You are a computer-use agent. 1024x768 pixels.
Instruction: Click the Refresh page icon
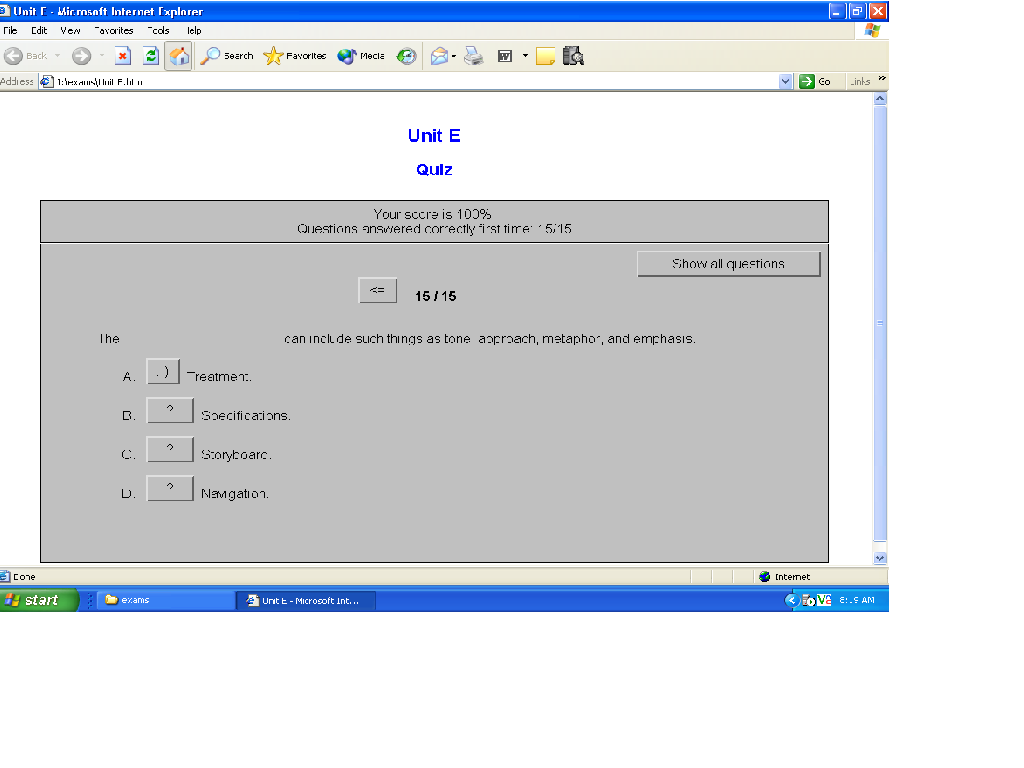click(x=151, y=56)
